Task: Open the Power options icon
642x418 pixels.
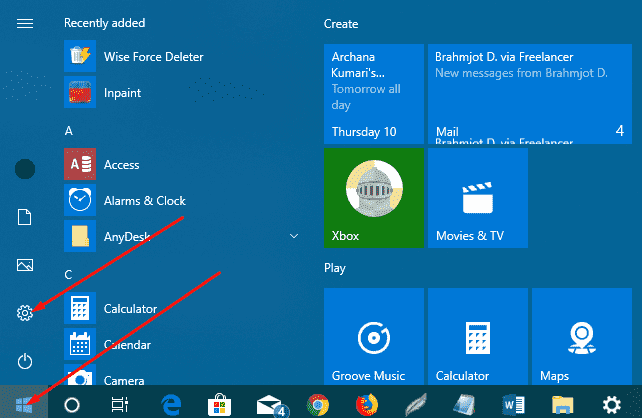Action: coord(25,361)
